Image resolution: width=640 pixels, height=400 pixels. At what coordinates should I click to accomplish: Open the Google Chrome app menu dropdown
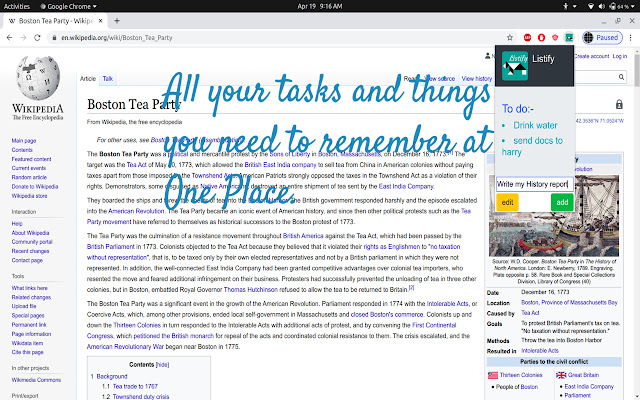69,6
